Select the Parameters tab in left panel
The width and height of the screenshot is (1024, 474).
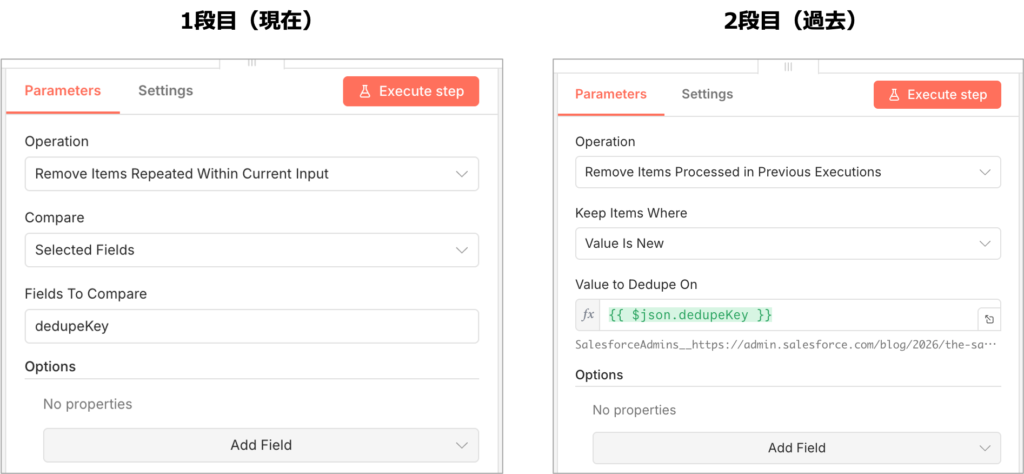(x=63, y=91)
